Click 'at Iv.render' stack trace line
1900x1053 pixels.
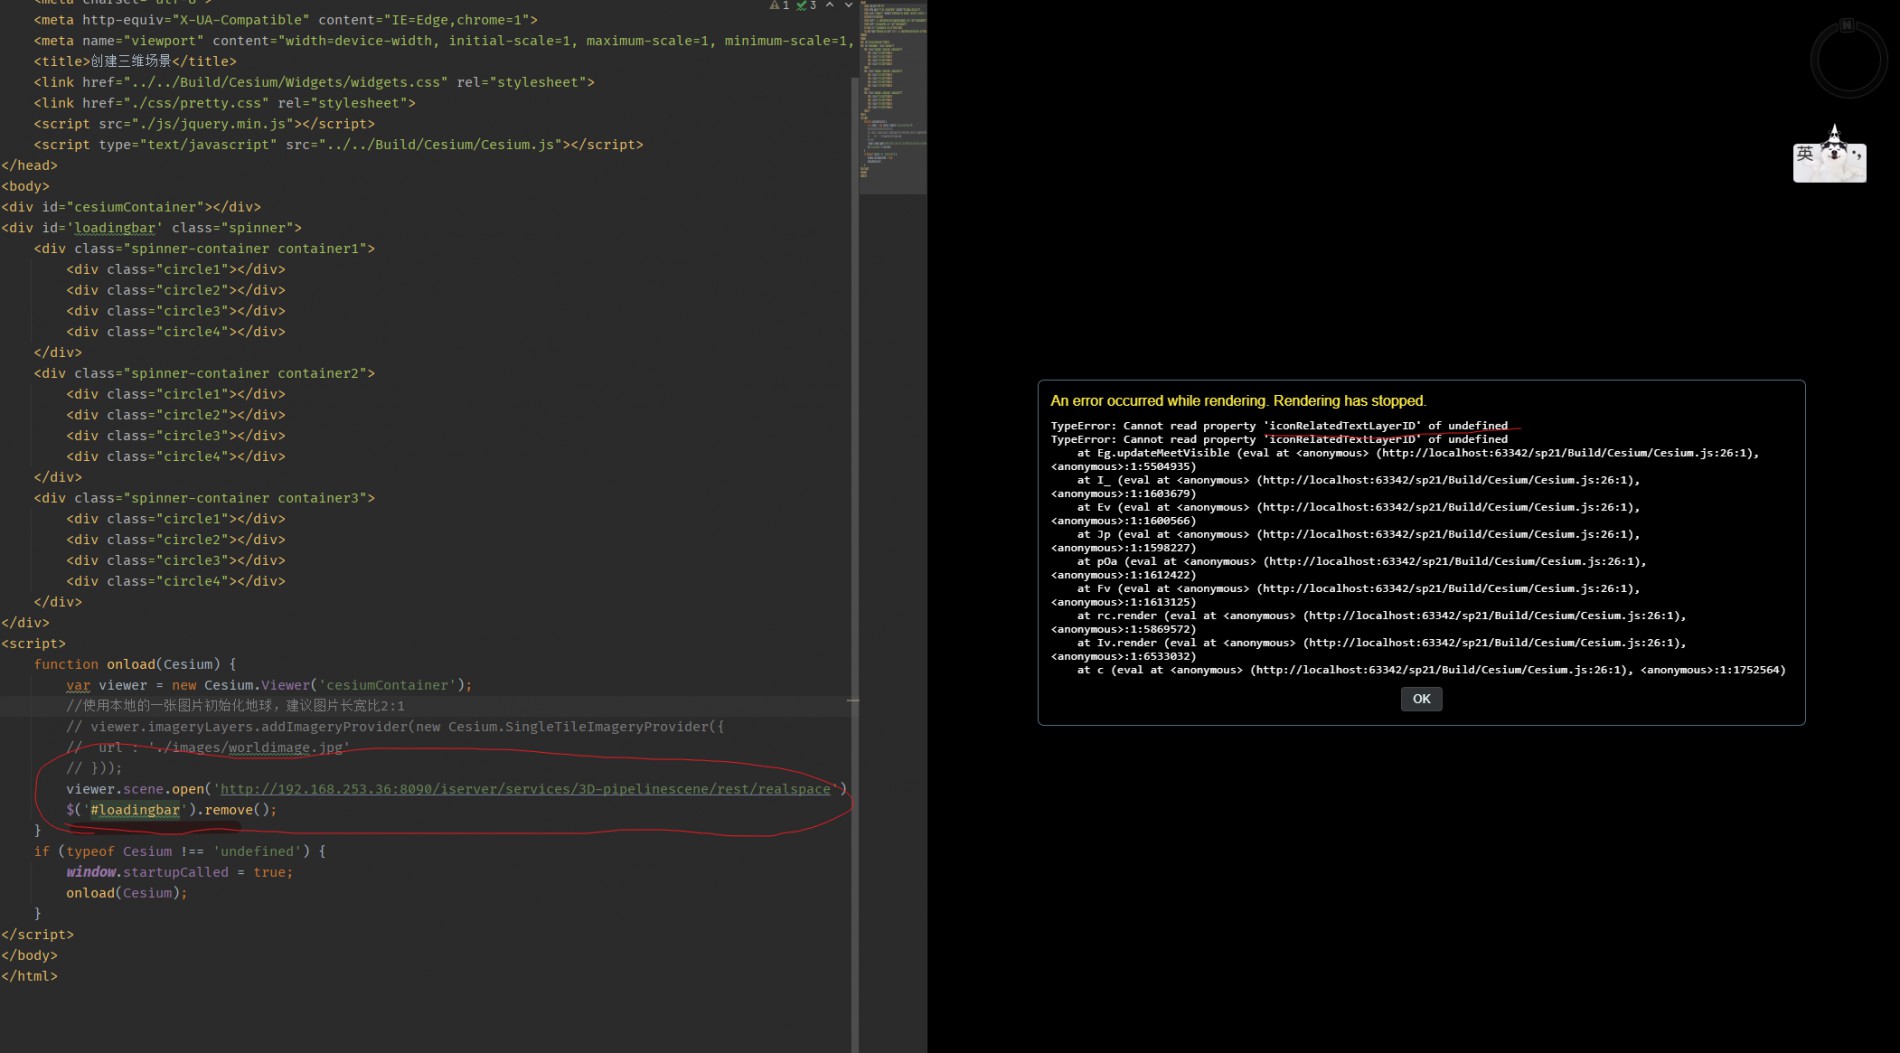pos(1381,643)
